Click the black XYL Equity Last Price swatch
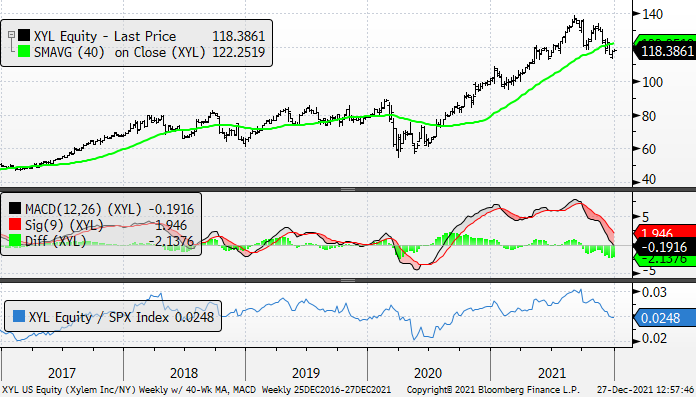This screenshot has height=397, width=696. (24, 36)
